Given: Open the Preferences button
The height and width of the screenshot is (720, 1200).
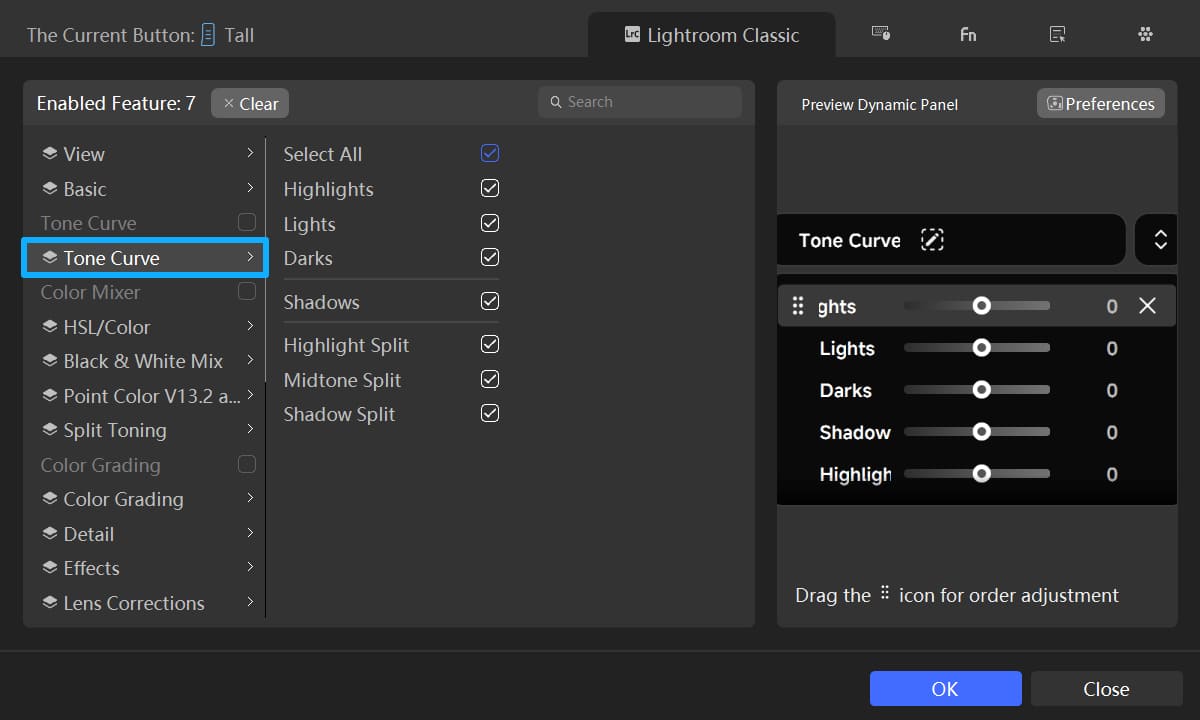Looking at the screenshot, I should 1101,103.
